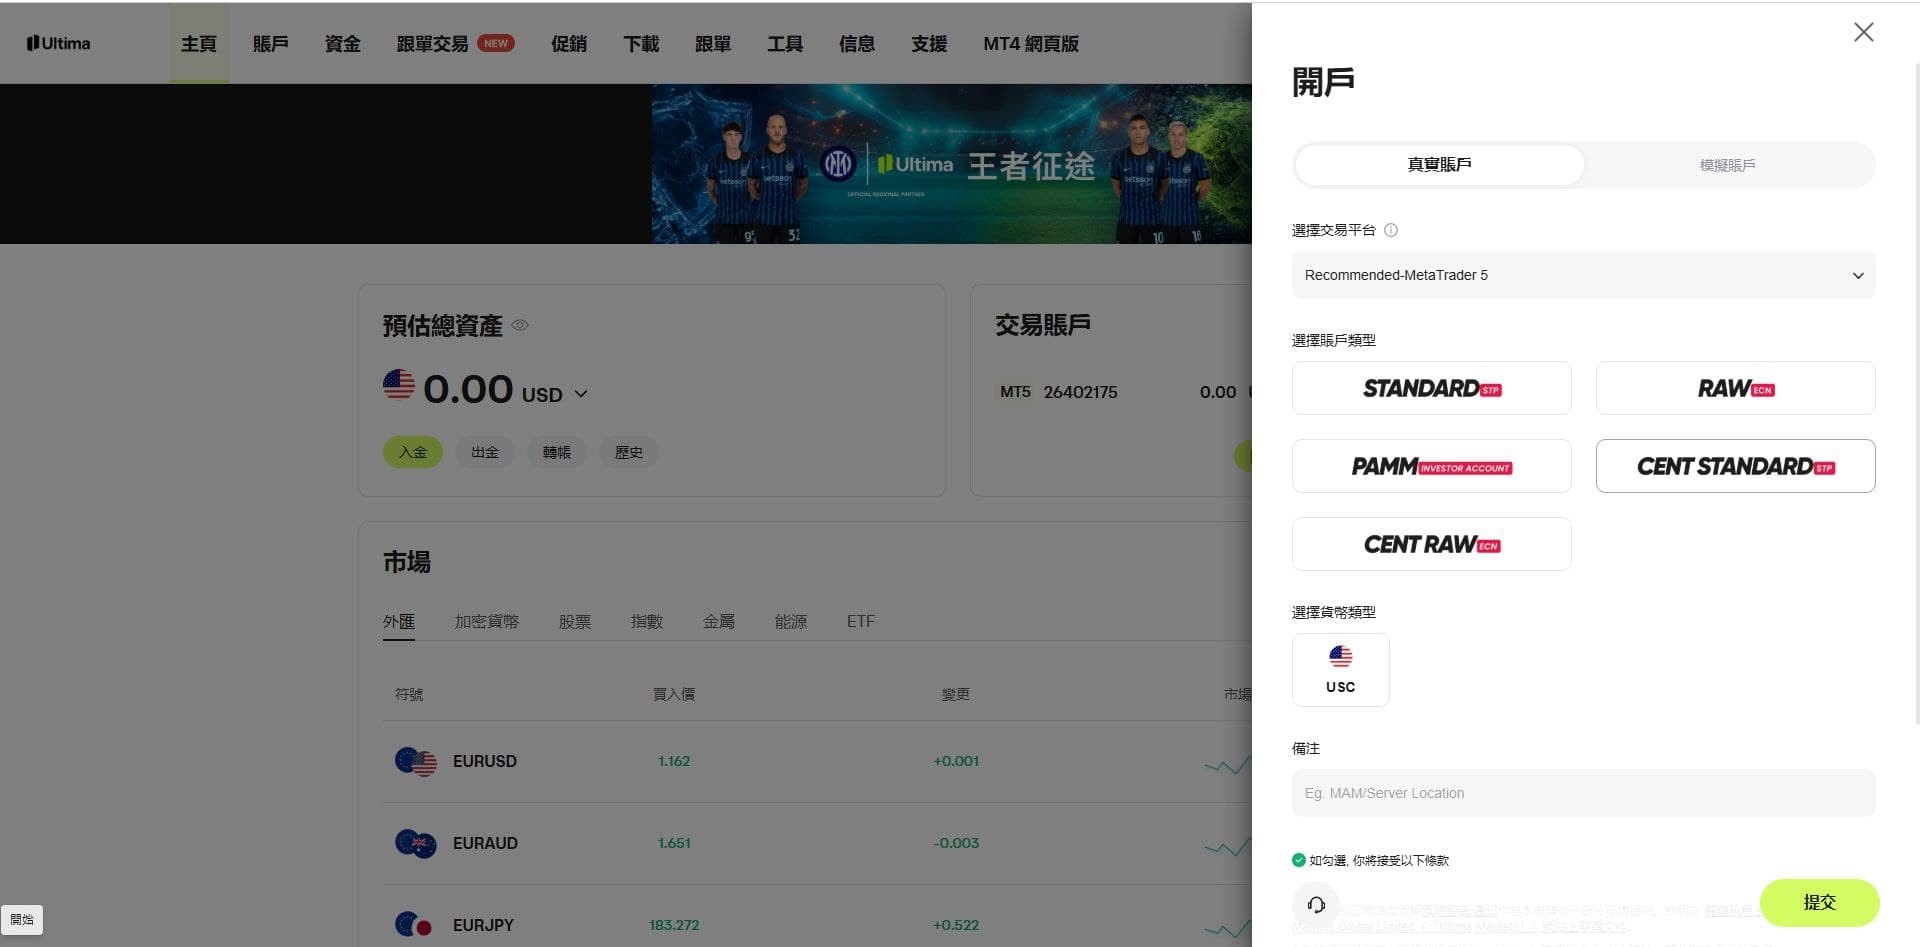The height and width of the screenshot is (947, 1920).
Task: Choose the CENT RAW ECN account type
Action: pyautogui.click(x=1431, y=544)
